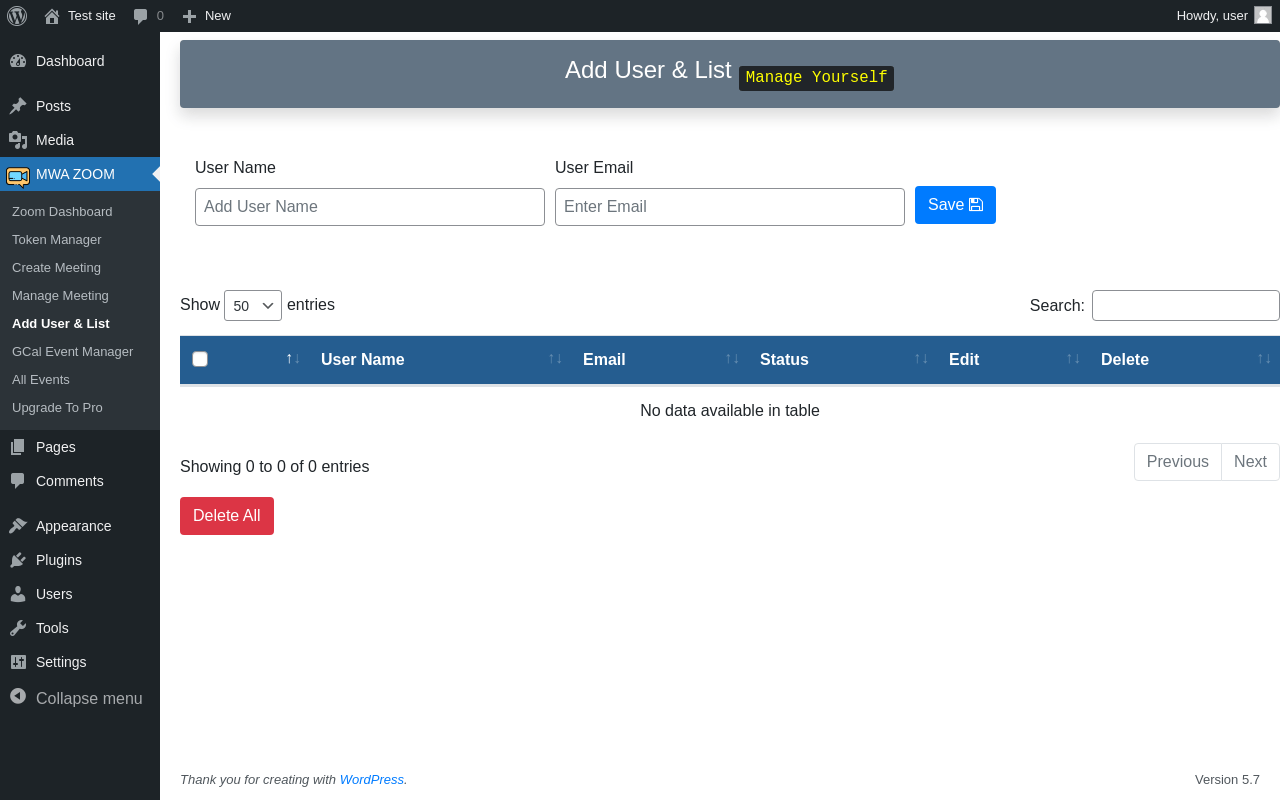Click the Dashboard gauge icon
1280x800 pixels.
(18, 61)
